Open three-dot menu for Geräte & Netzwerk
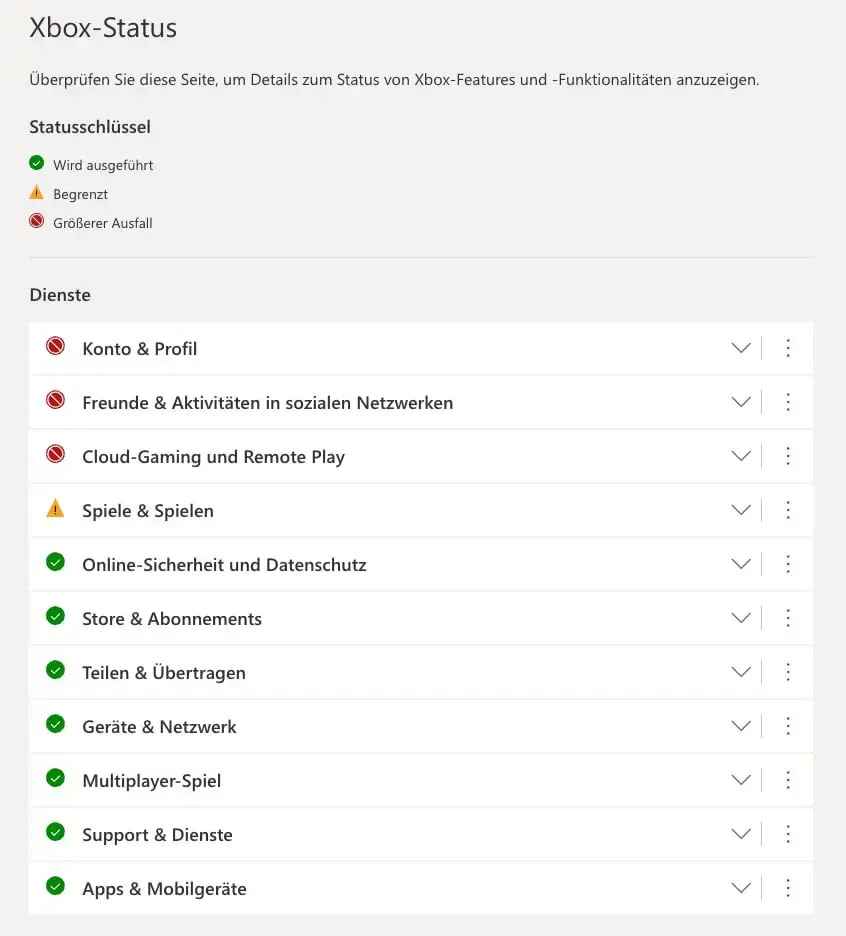 (788, 726)
